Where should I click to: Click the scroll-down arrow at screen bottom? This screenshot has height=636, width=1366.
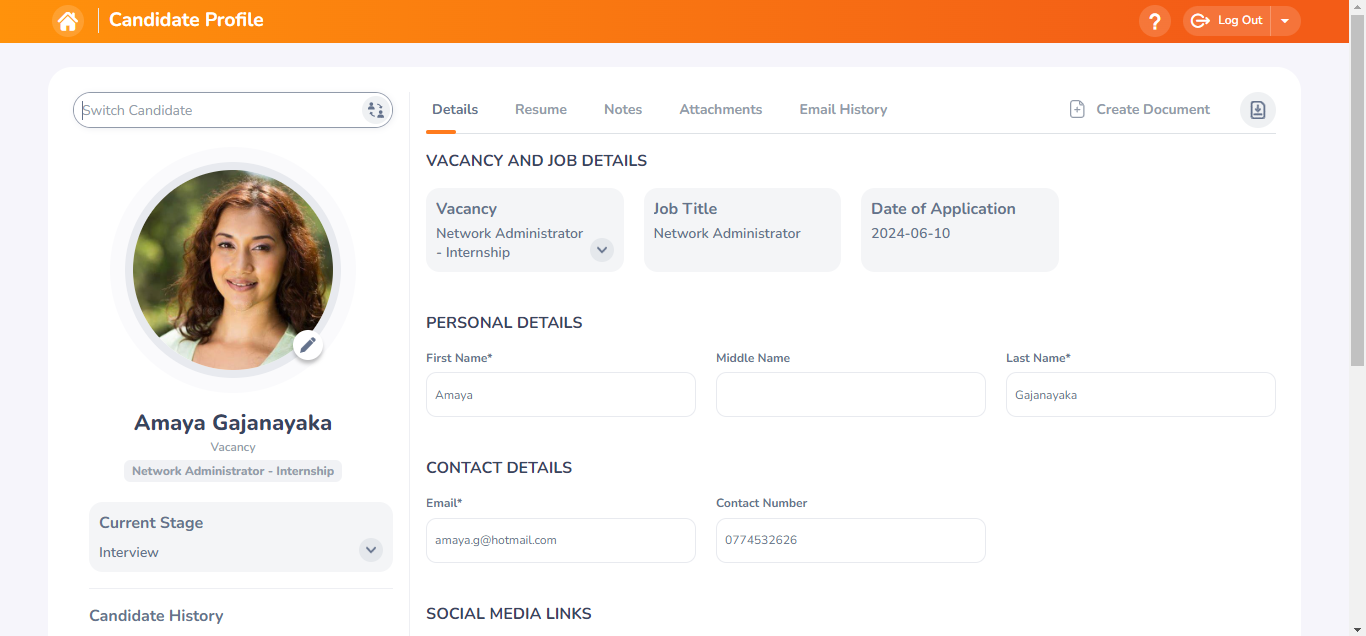coord(1357,629)
